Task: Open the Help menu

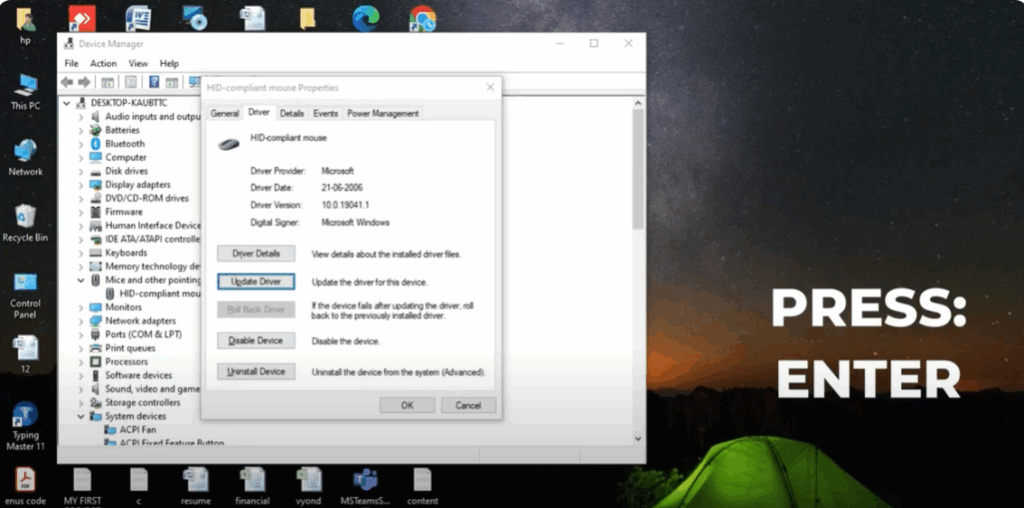Action: [x=169, y=63]
